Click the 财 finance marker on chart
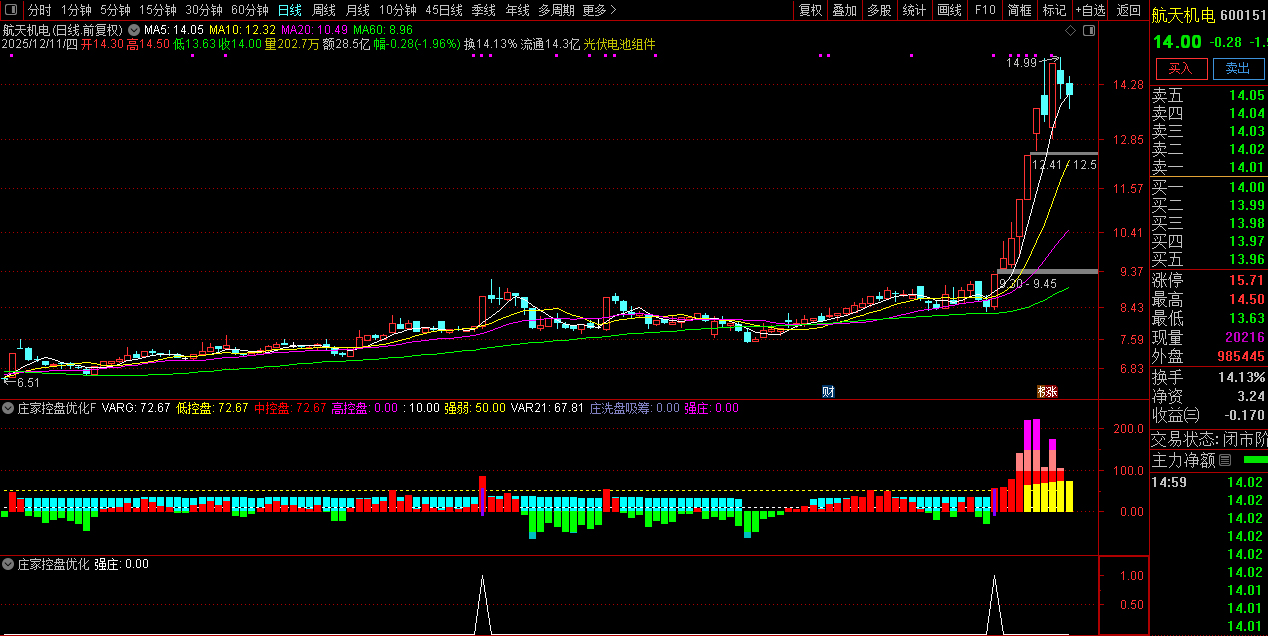Image resolution: width=1268 pixels, height=636 pixels. 828,390
